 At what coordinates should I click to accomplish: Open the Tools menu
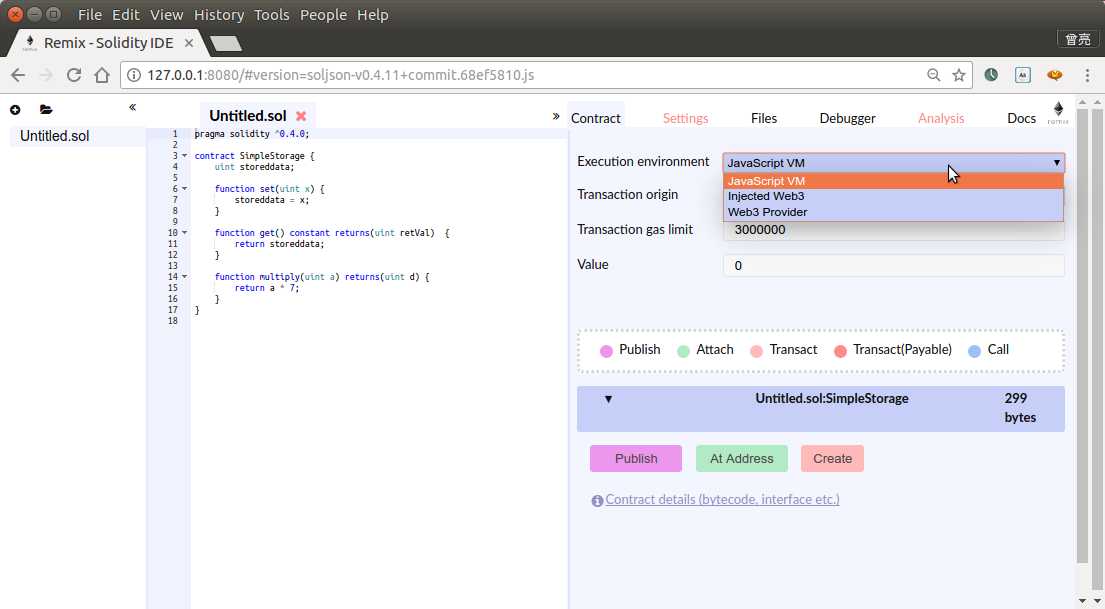pos(271,15)
